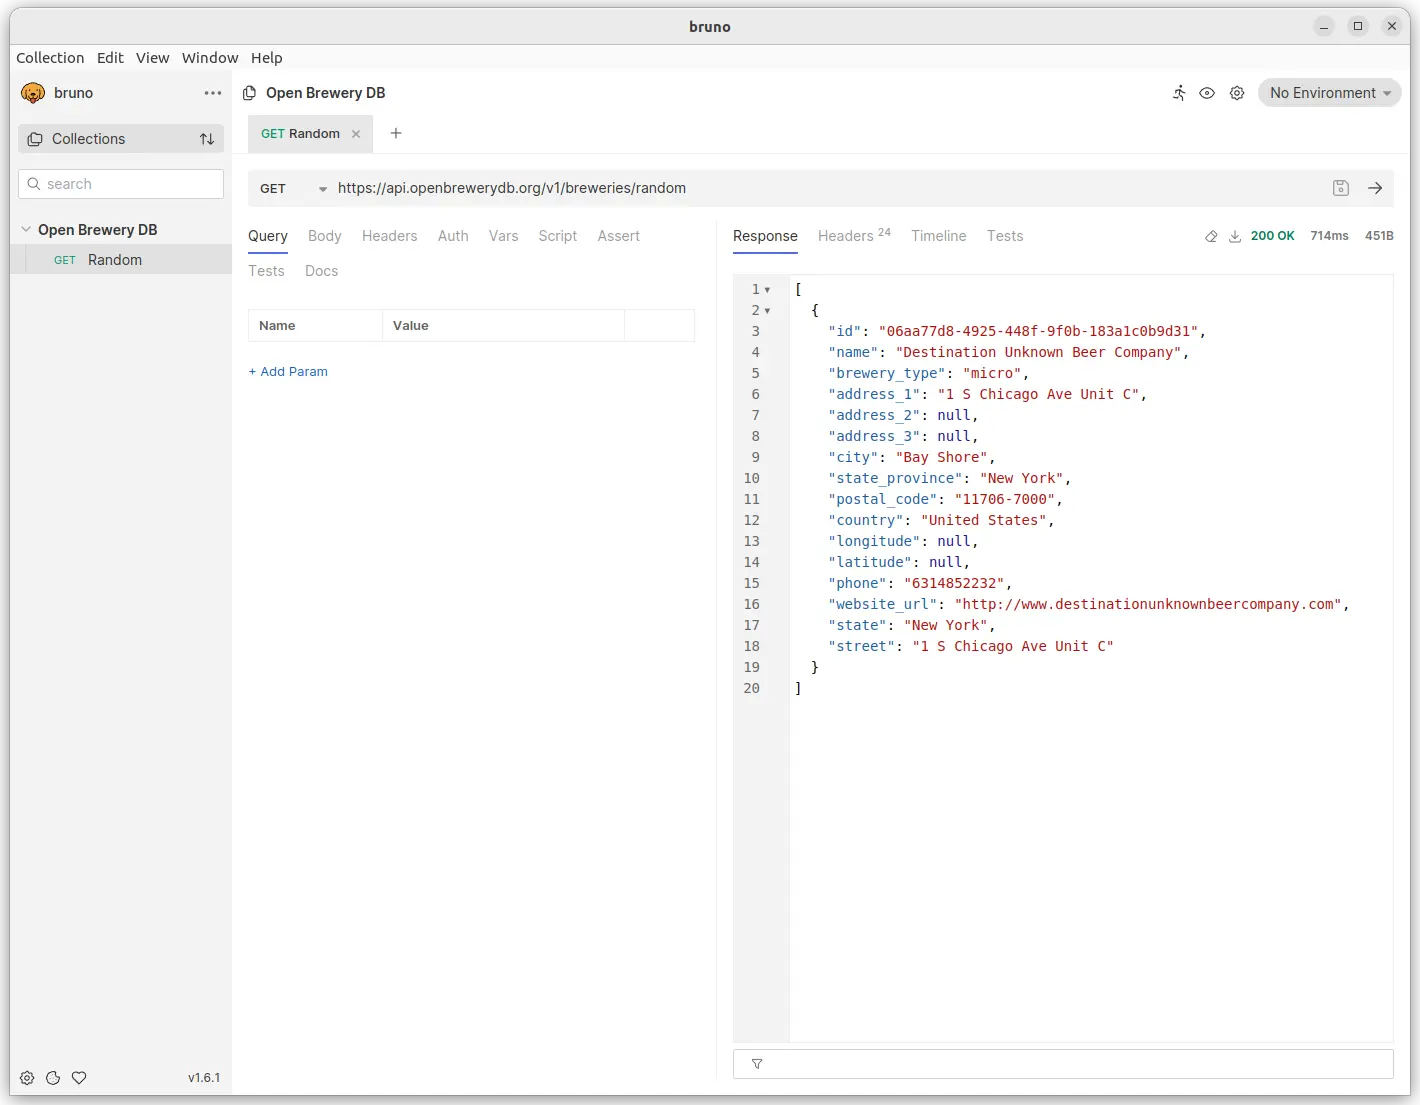Open a new request tab with plus
Screen dimensions: 1420x1105
coord(396,133)
